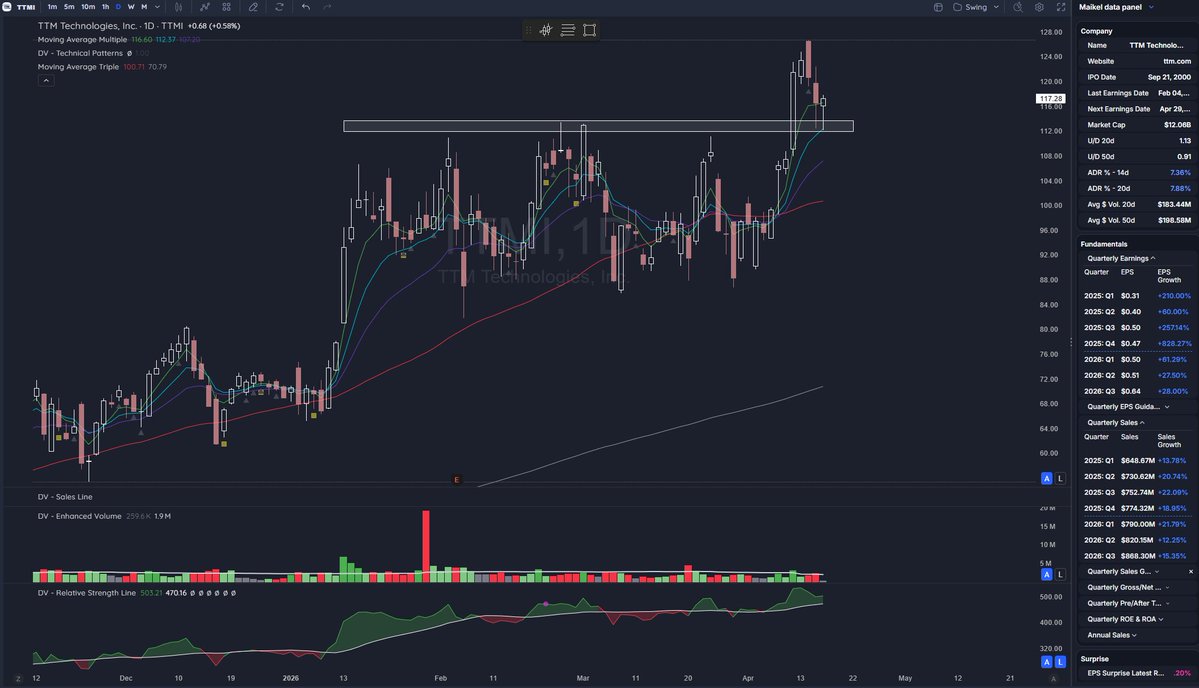Screen dimensions: 1199x688
Task: Select the daily 'D' timeframe
Action: pos(118,7)
